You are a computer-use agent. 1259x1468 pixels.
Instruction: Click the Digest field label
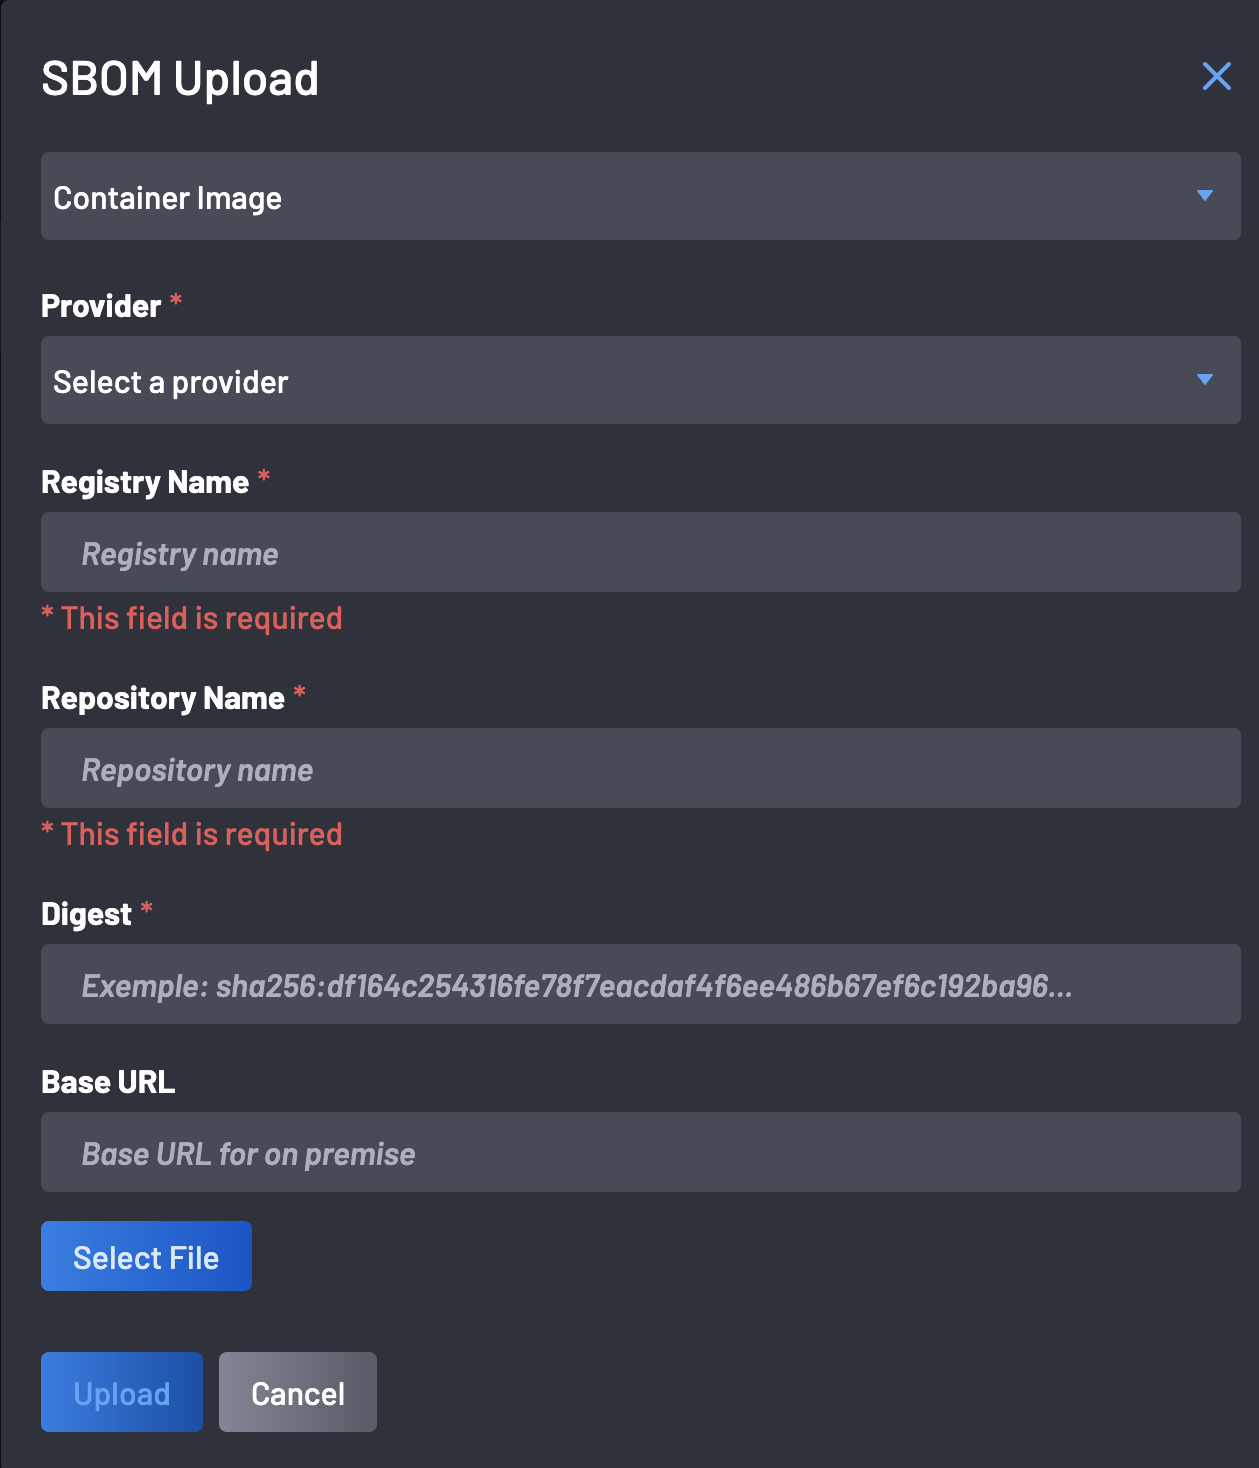pos(86,914)
